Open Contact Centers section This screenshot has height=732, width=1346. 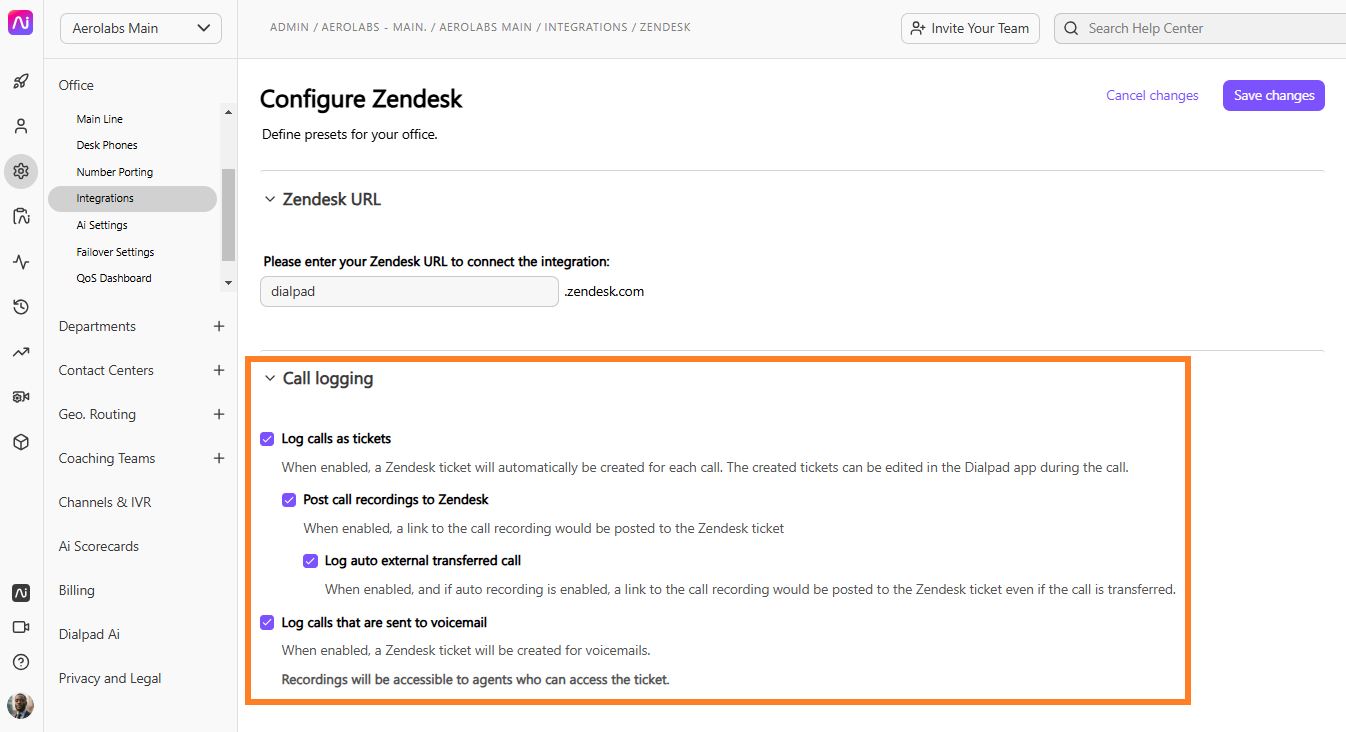[x=106, y=370]
